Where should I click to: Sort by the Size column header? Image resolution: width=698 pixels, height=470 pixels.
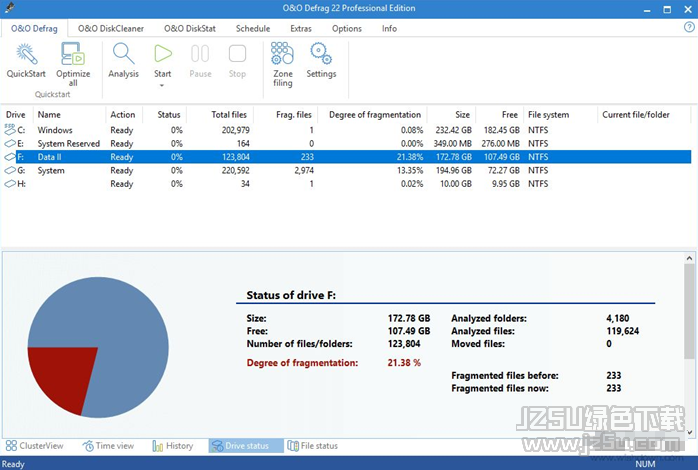pyautogui.click(x=462, y=114)
